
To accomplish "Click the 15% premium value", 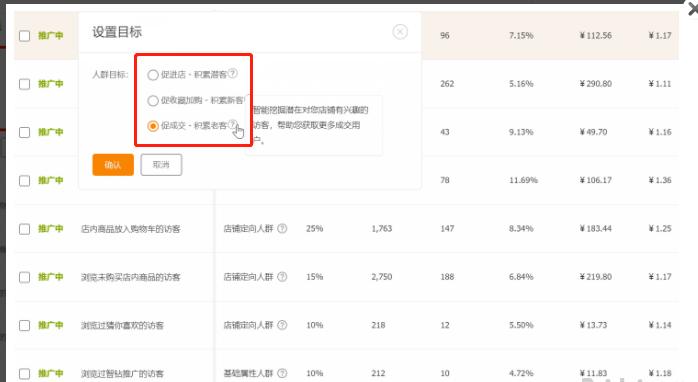I will pyautogui.click(x=314, y=277).
